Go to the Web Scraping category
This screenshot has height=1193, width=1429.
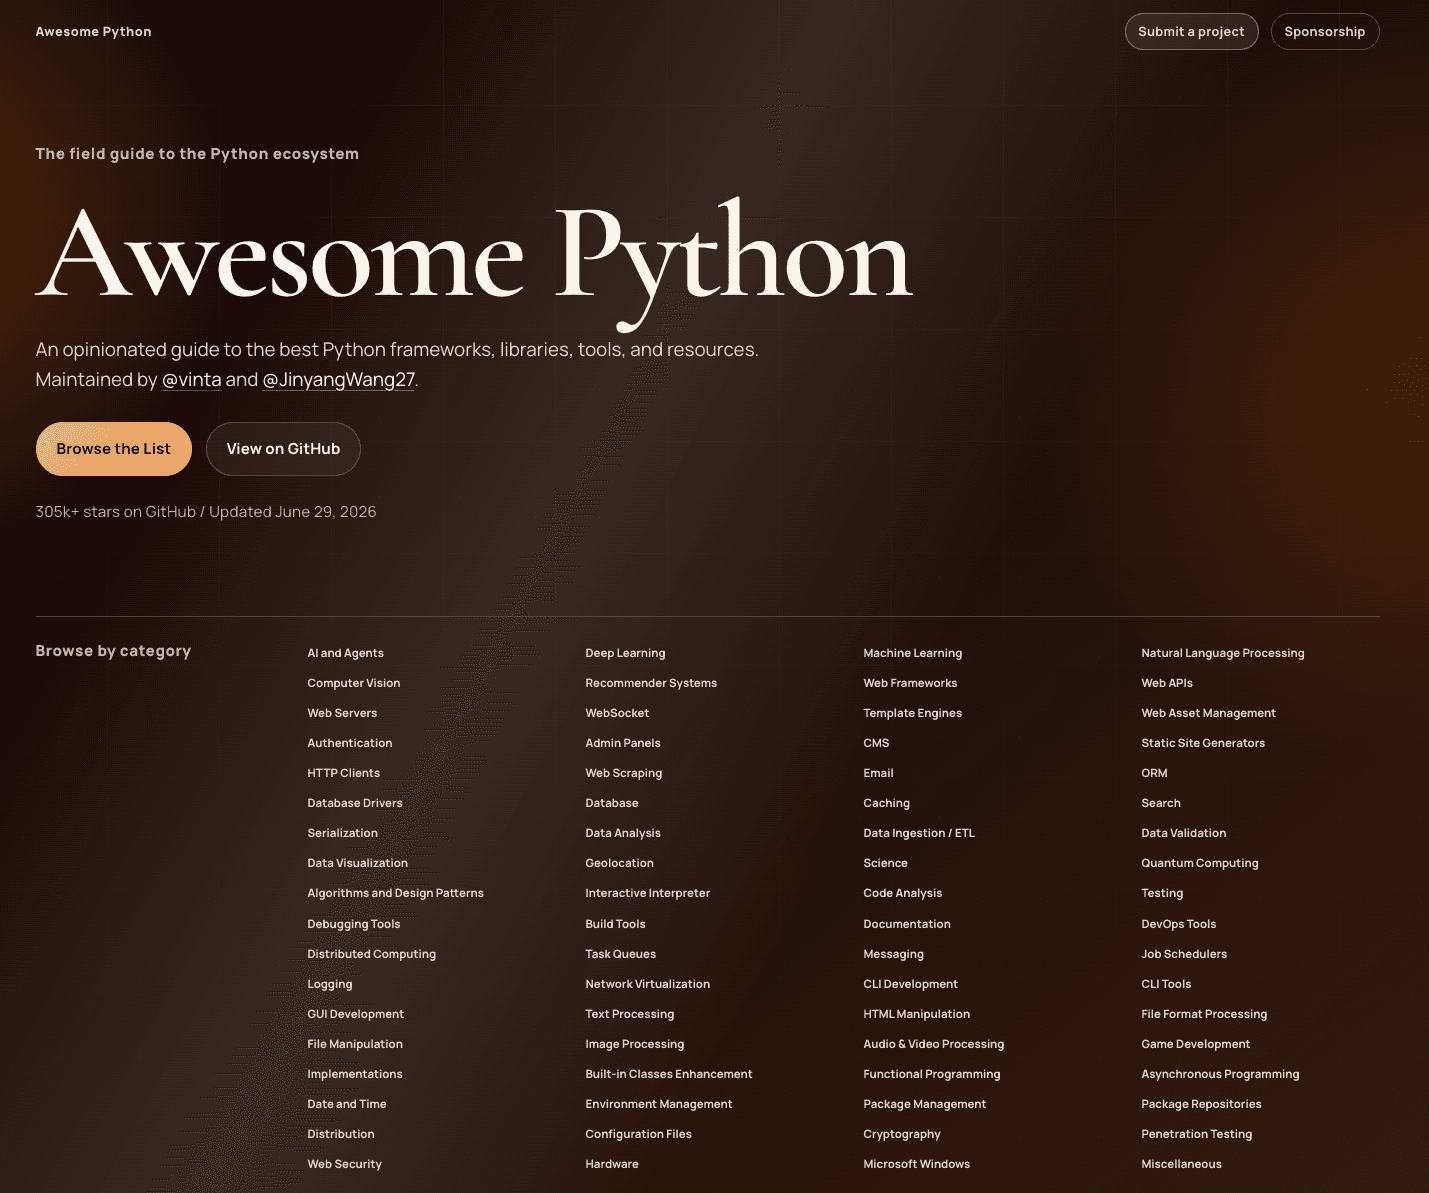tap(623, 773)
